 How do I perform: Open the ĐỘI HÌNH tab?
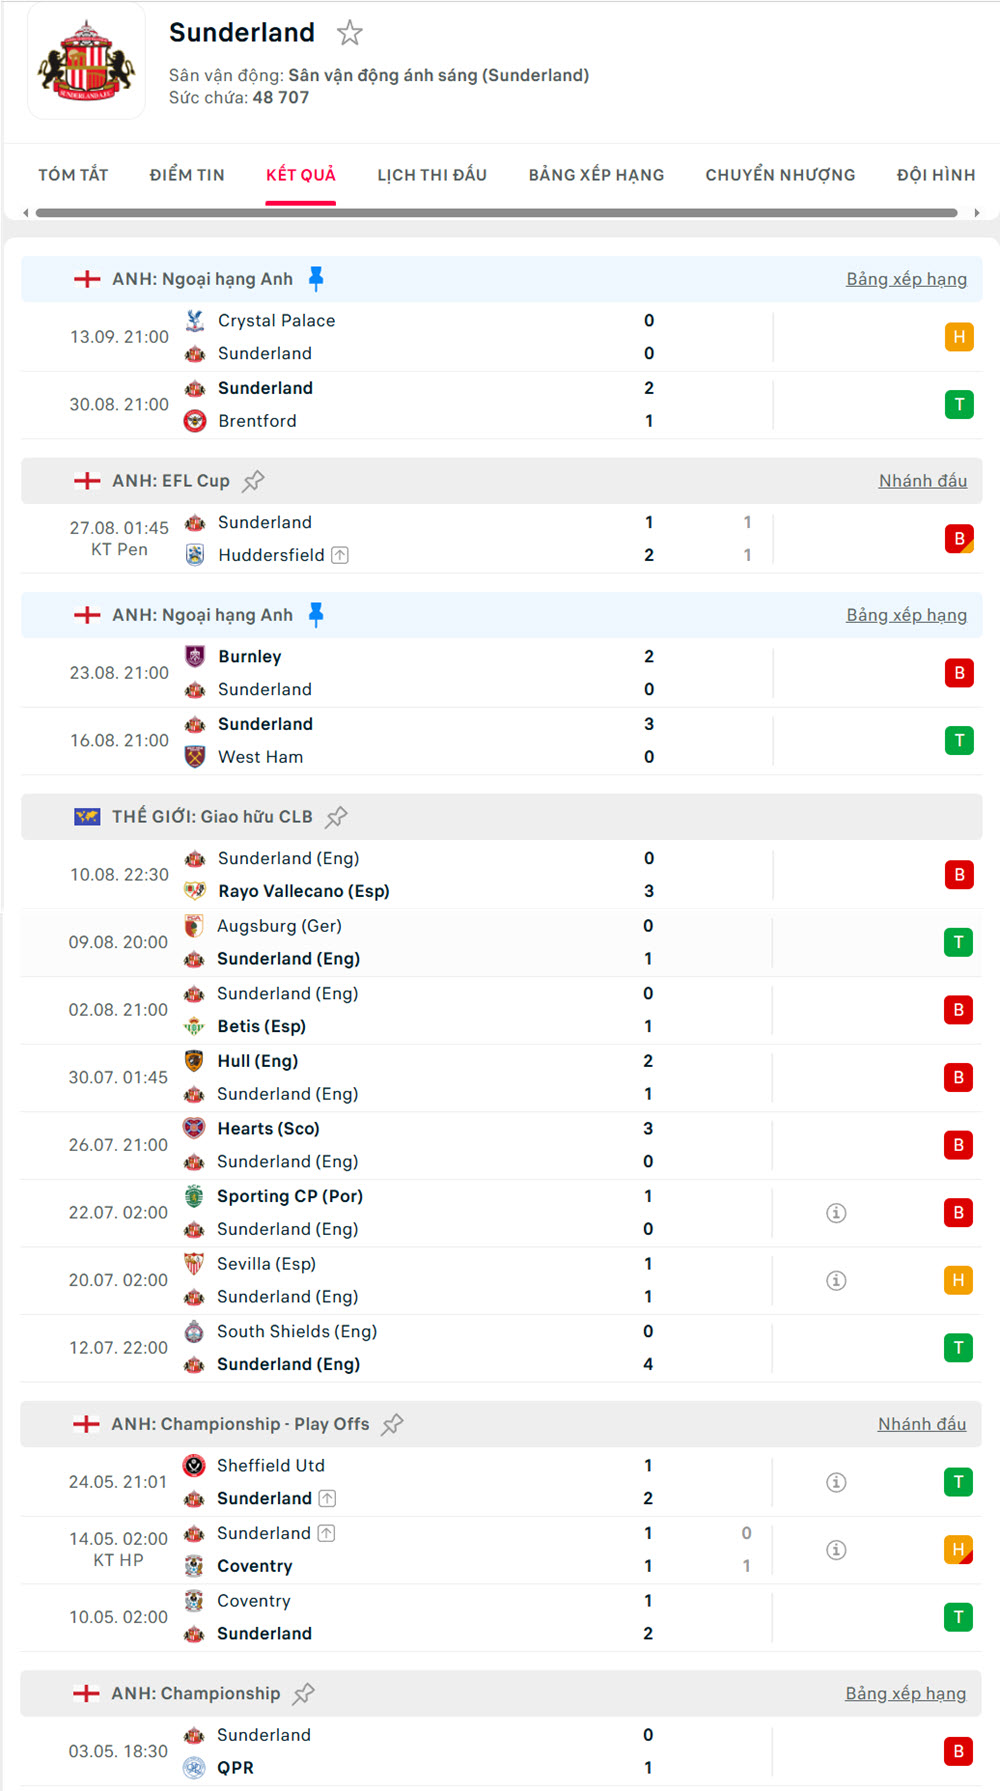click(x=936, y=175)
